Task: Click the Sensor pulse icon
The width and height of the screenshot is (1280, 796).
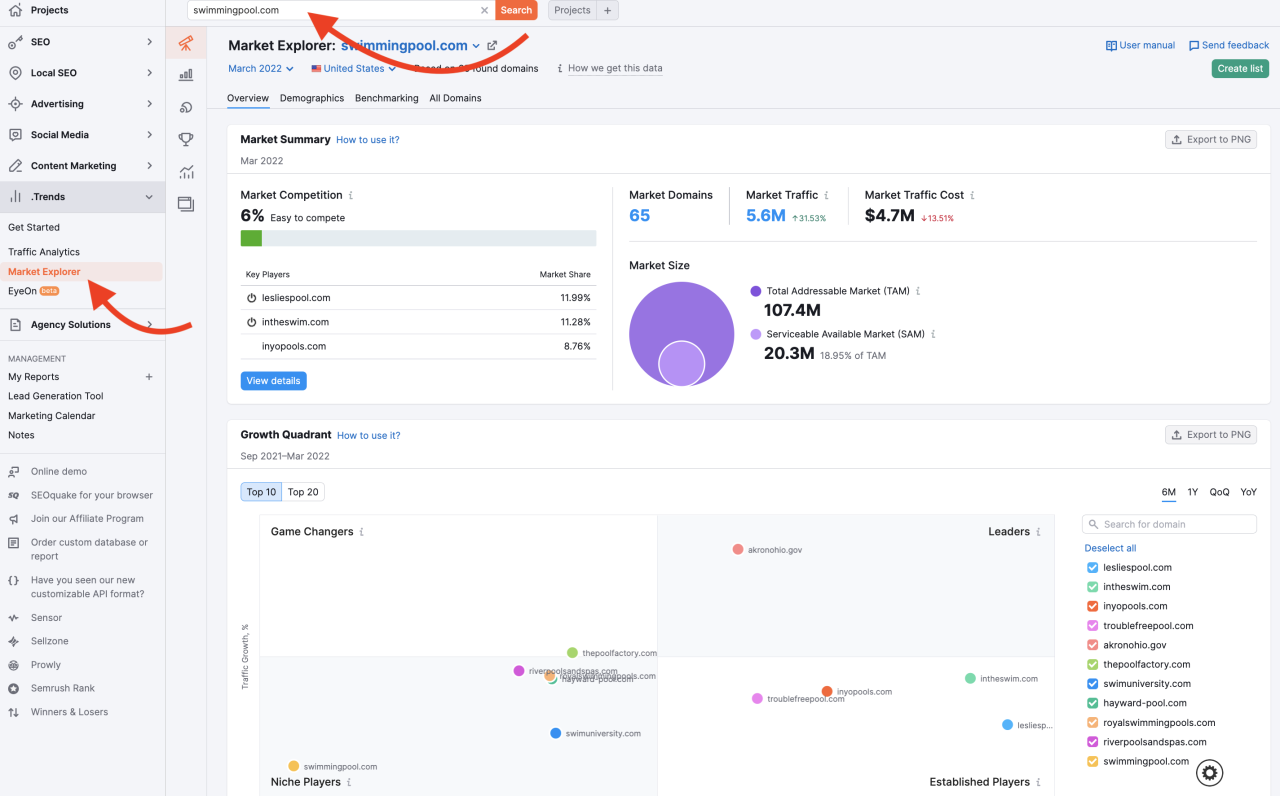Action: [14, 618]
